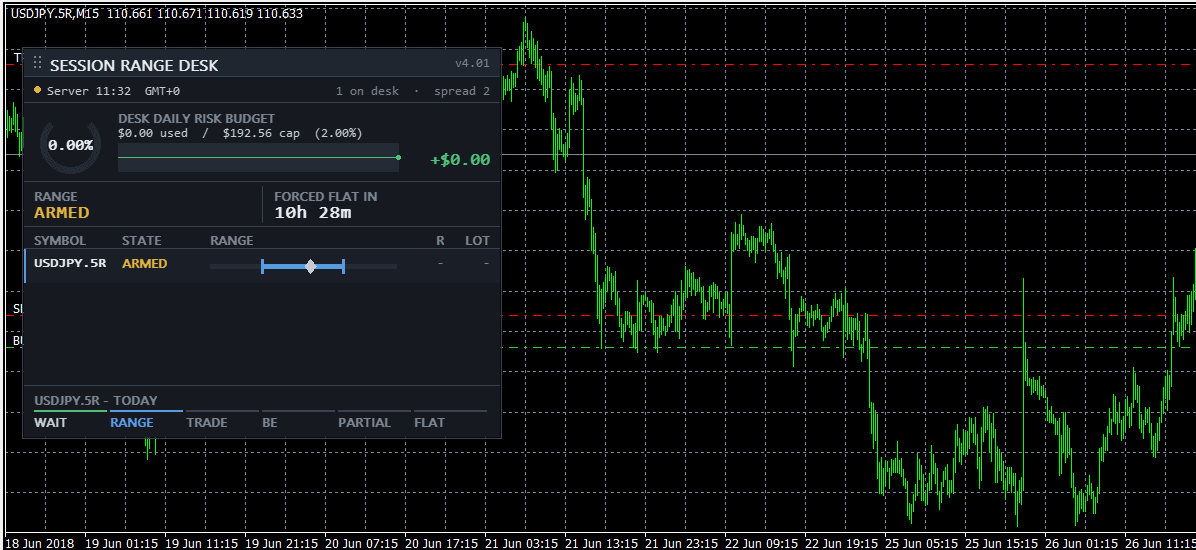Click the v4.01 version label
Image resolution: width=1196 pixels, height=550 pixels.
click(472, 63)
